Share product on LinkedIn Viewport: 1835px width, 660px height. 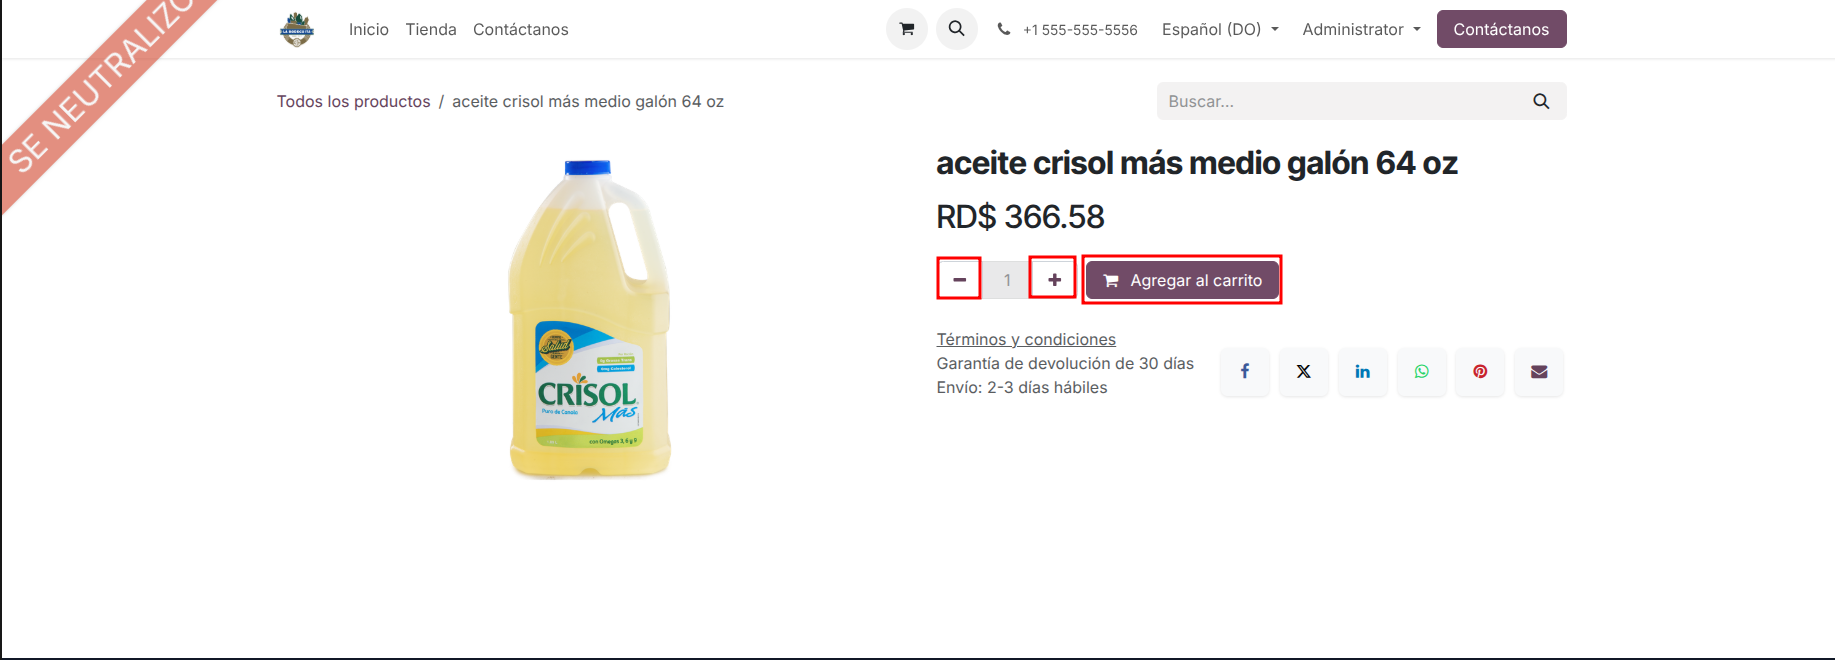1362,372
